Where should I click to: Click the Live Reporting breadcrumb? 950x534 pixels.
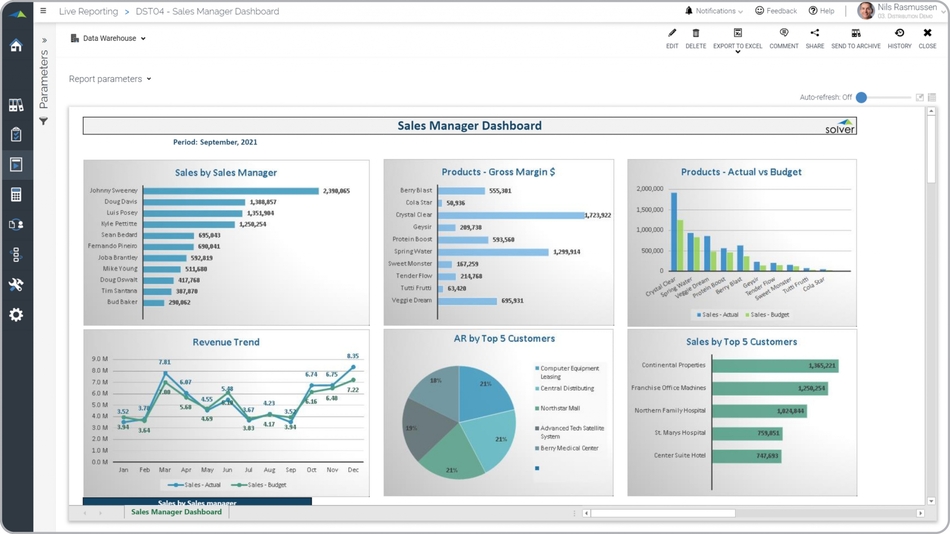(x=88, y=12)
